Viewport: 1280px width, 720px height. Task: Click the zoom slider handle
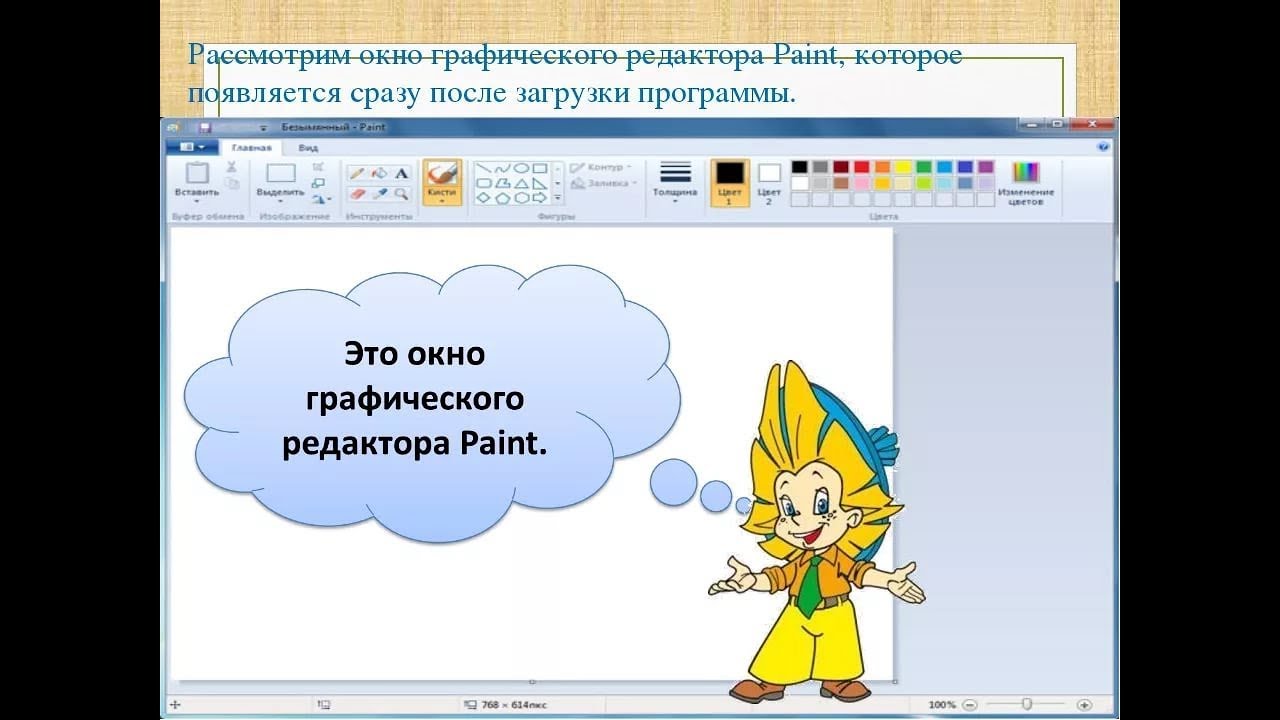pos(1027,704)
